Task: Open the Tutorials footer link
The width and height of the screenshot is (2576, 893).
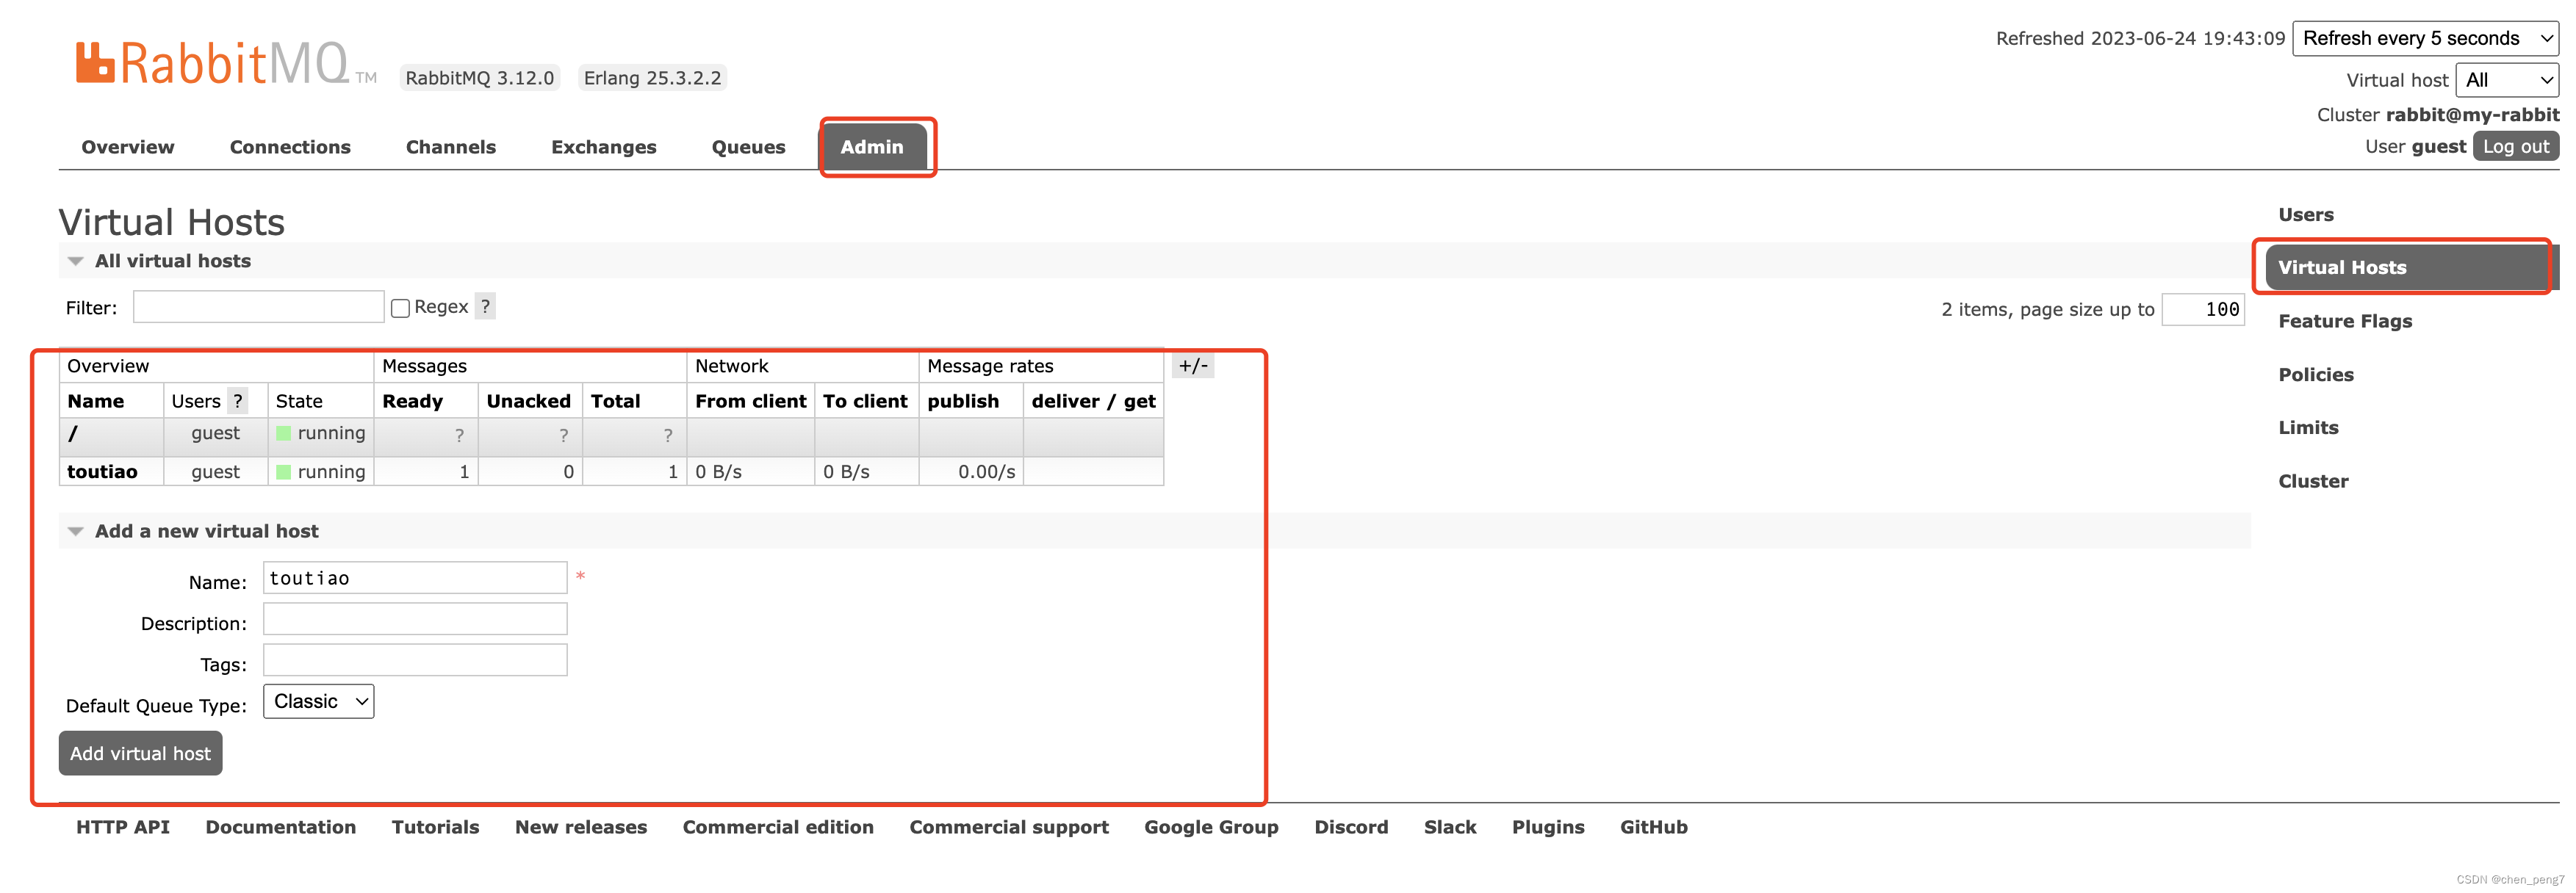Action: (435, 827)
